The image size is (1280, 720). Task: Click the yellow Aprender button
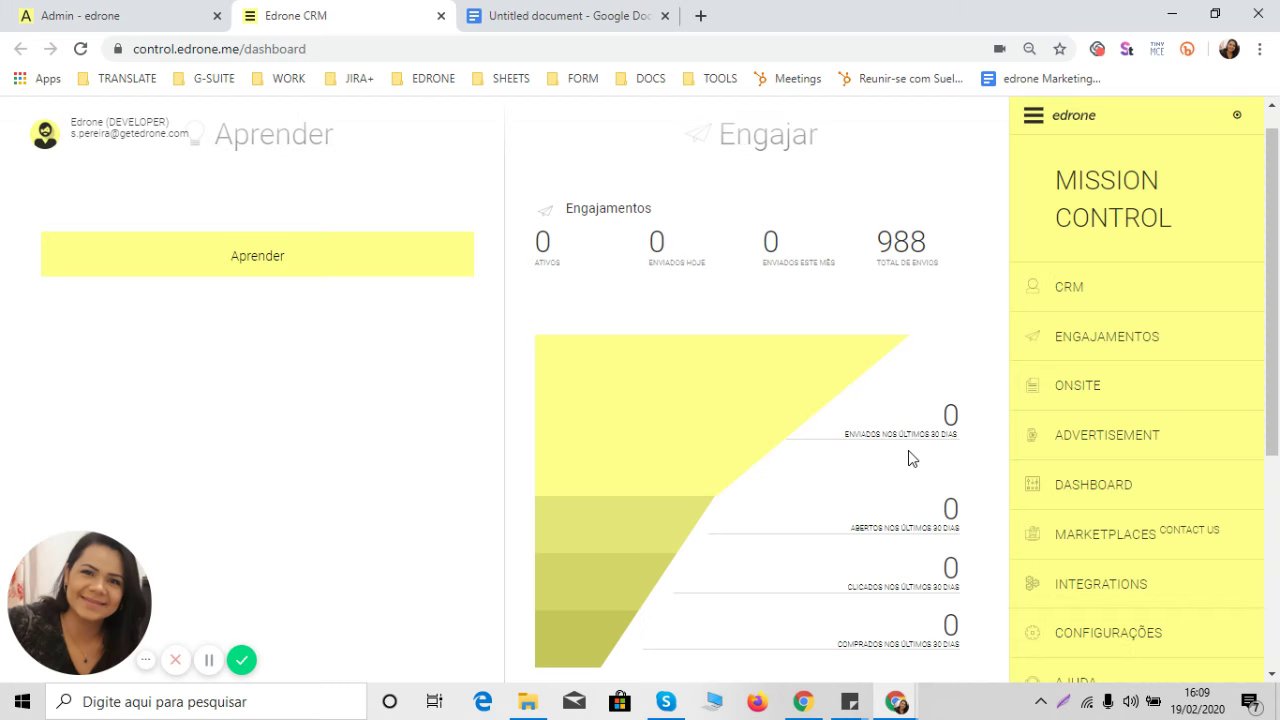click(257, 255)
